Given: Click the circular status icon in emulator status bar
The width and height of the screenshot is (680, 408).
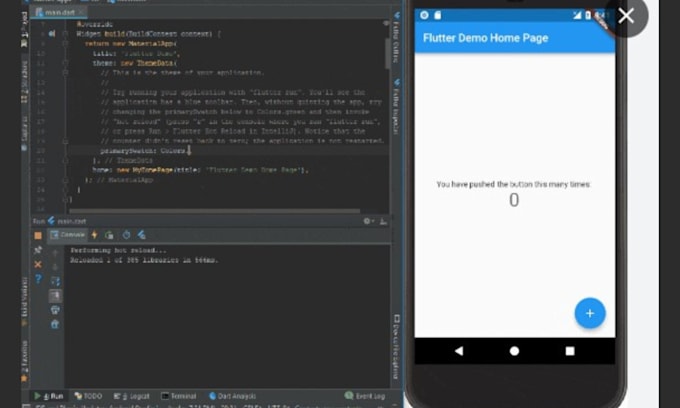Looking at the screenshot, I should [424, 15].
